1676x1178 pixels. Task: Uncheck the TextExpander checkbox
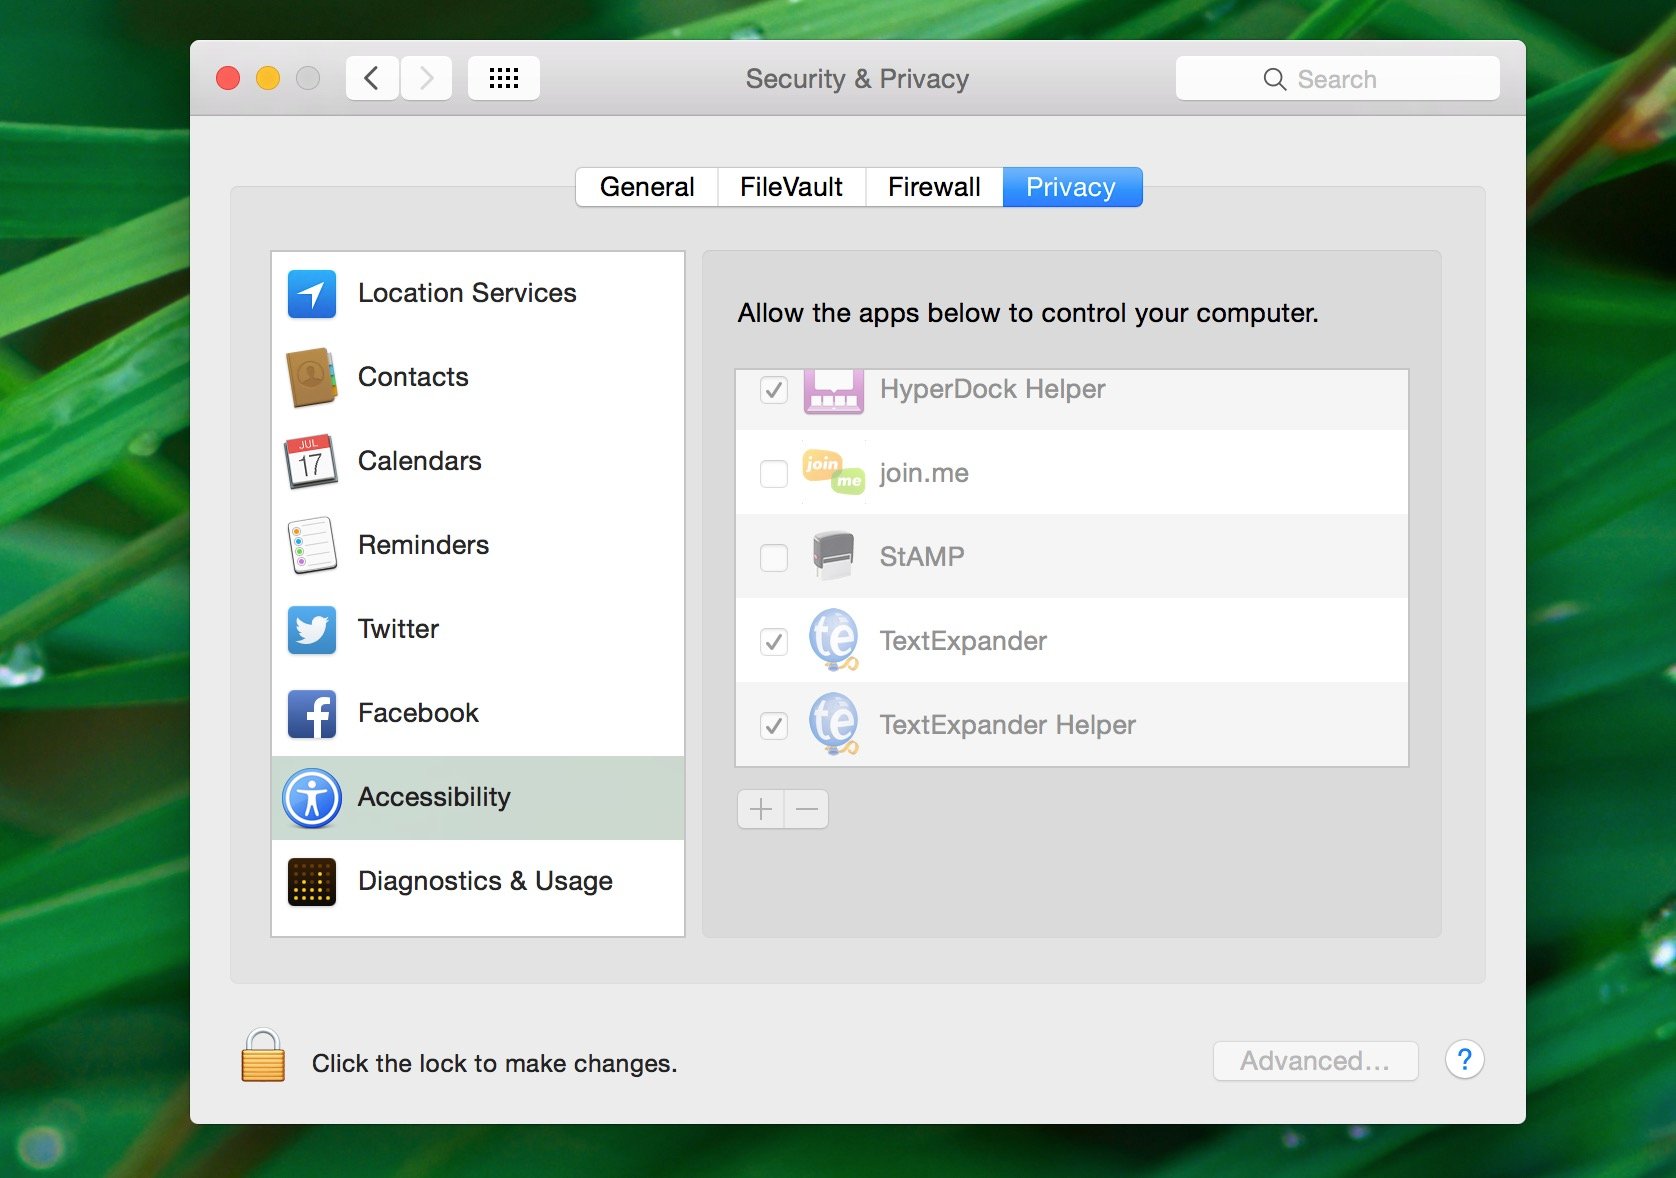tap(774, 641)
